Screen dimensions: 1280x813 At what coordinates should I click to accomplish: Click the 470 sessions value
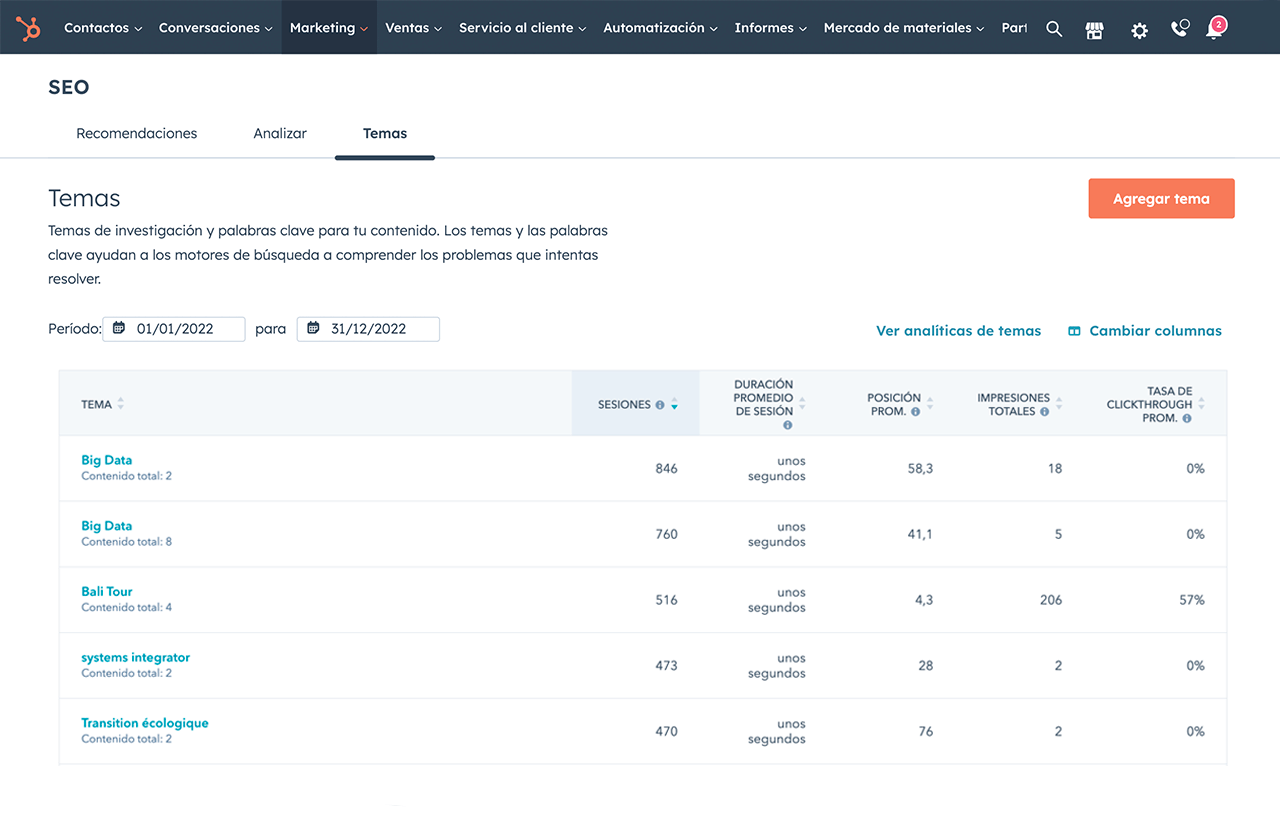(666, 731)
